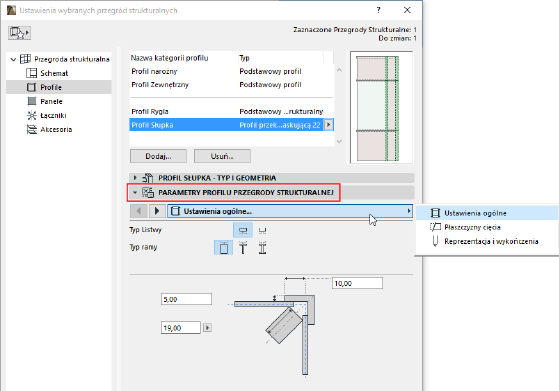The width and height of the screenshot is (559, 391).
Task: Click the Panele panel icon
Action: (x=32, y=101)
